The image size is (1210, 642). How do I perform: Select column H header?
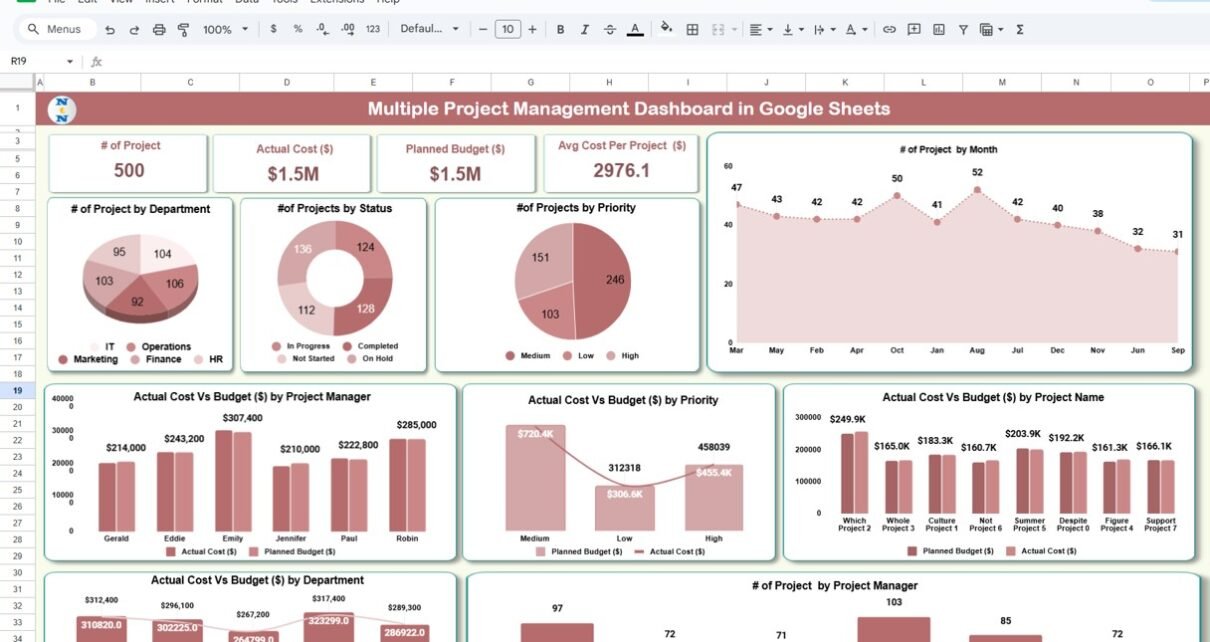[x=609, y=82]
